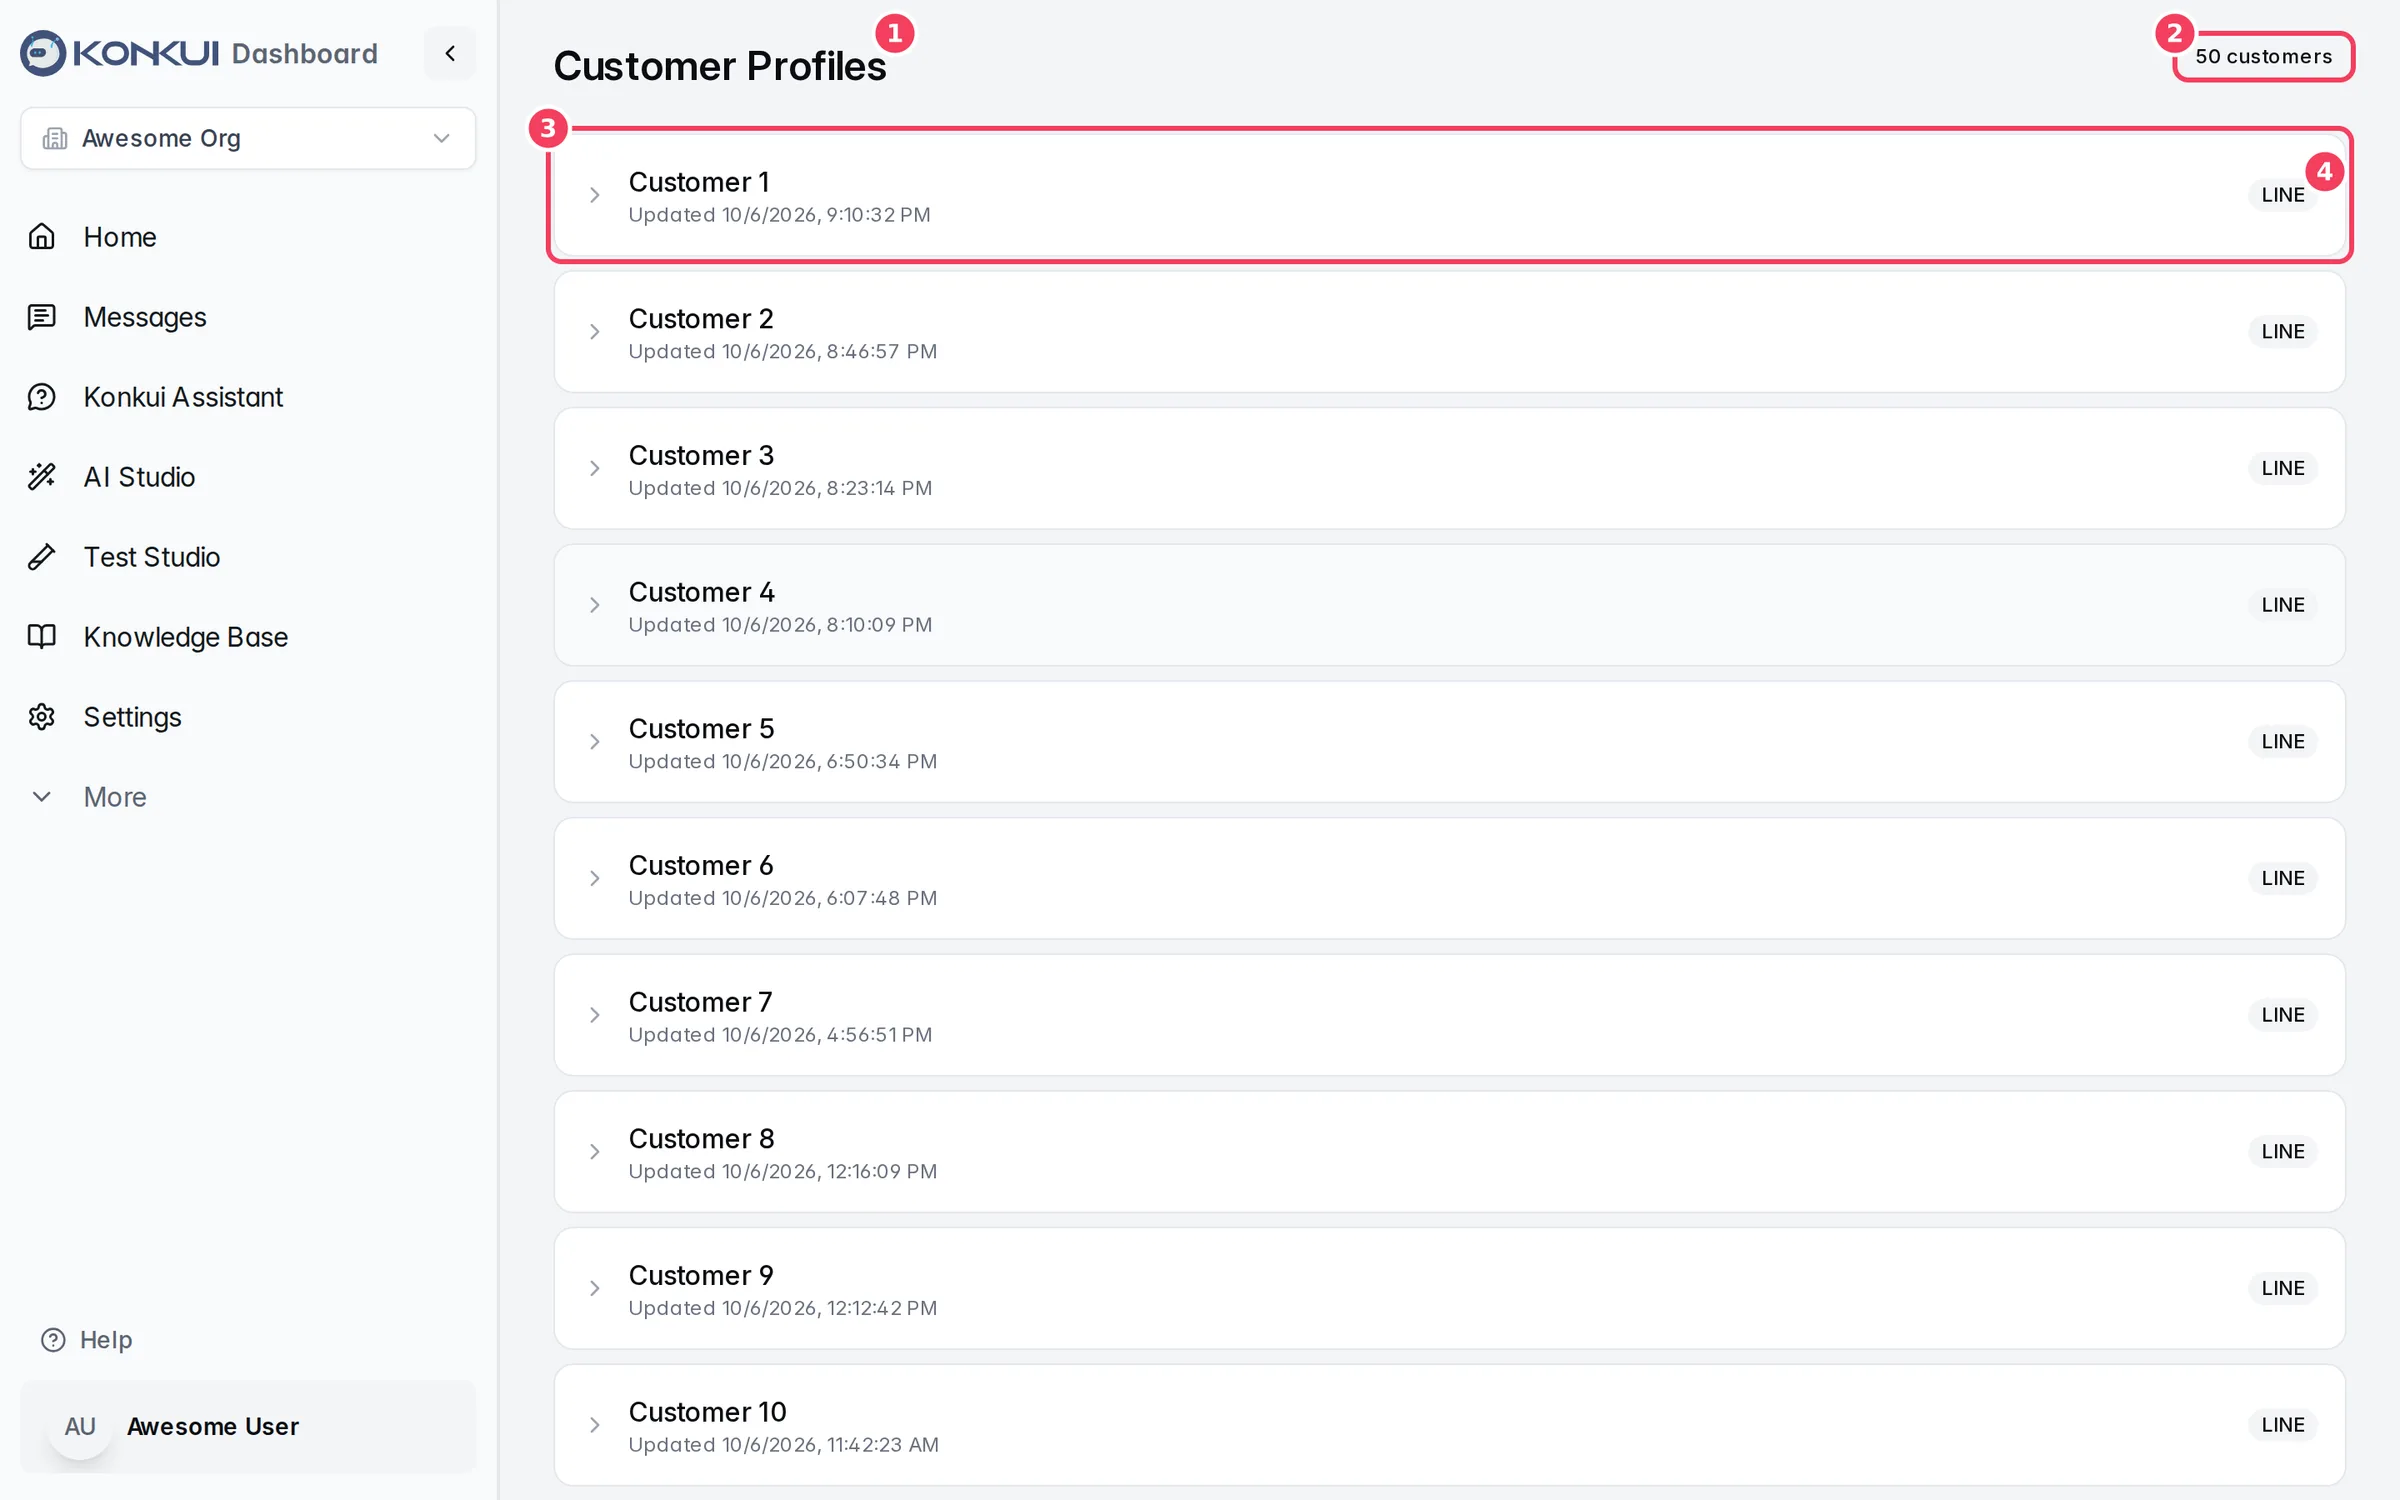Click the LINE badge on Customer 10
This screenshot has height=1500, width=2400.
(2283, 1425)
